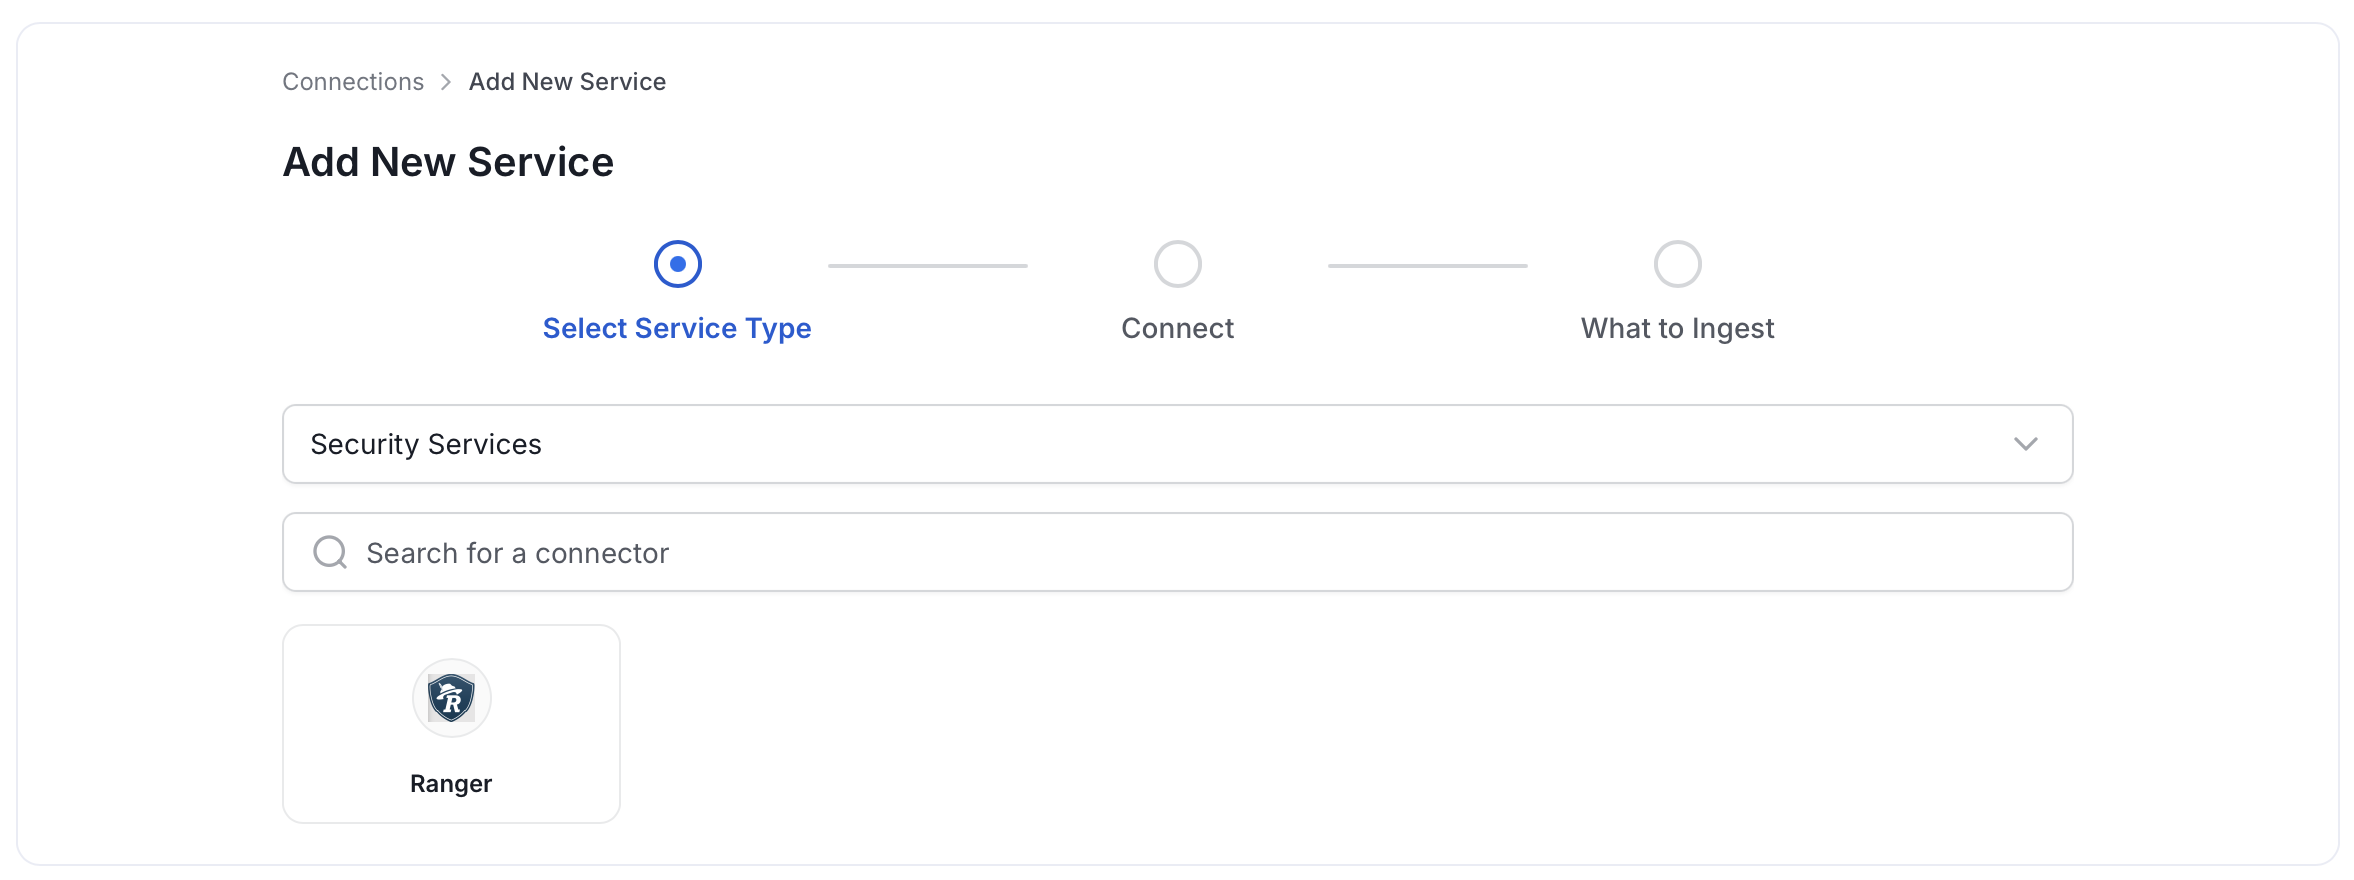Click the magnifying glass search icon
This screenshot has height=880, width=2354.
pyautogui.click(x=330, y=552)
